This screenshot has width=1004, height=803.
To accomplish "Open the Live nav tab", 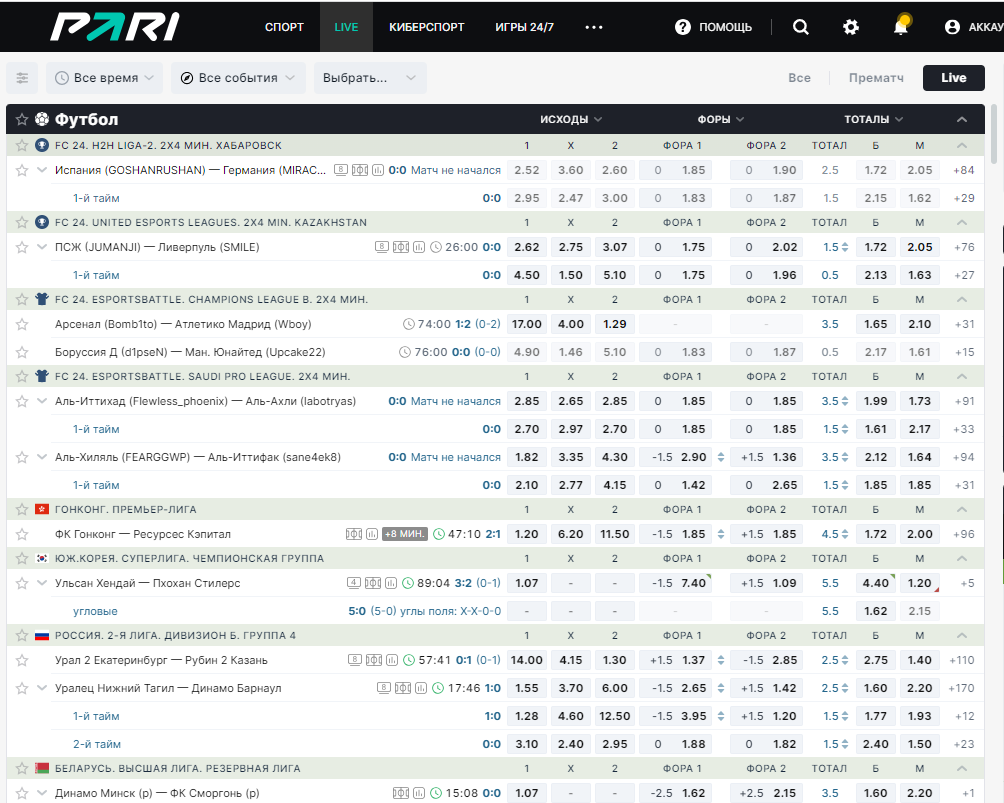I will (346, 27).
